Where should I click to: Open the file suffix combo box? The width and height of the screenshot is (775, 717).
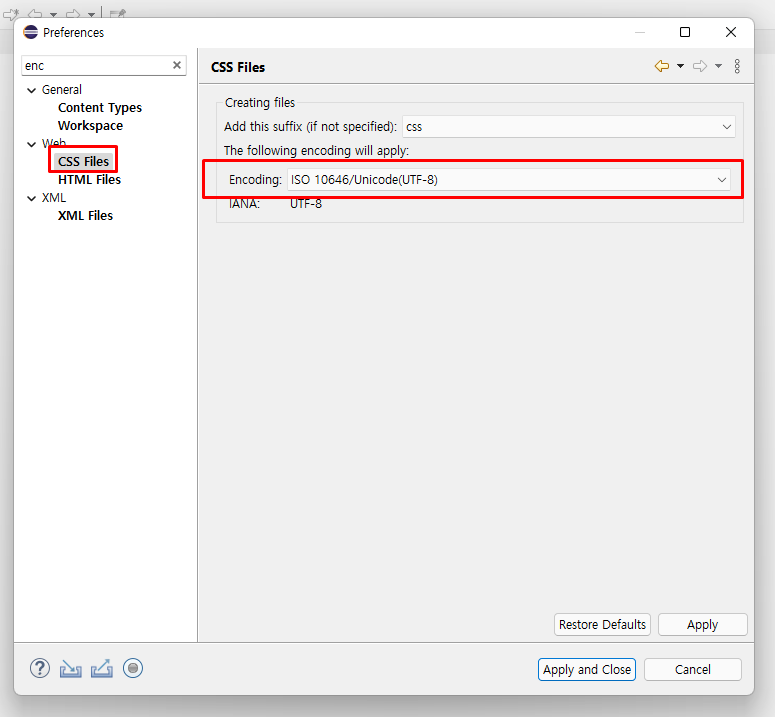[568, 127]
